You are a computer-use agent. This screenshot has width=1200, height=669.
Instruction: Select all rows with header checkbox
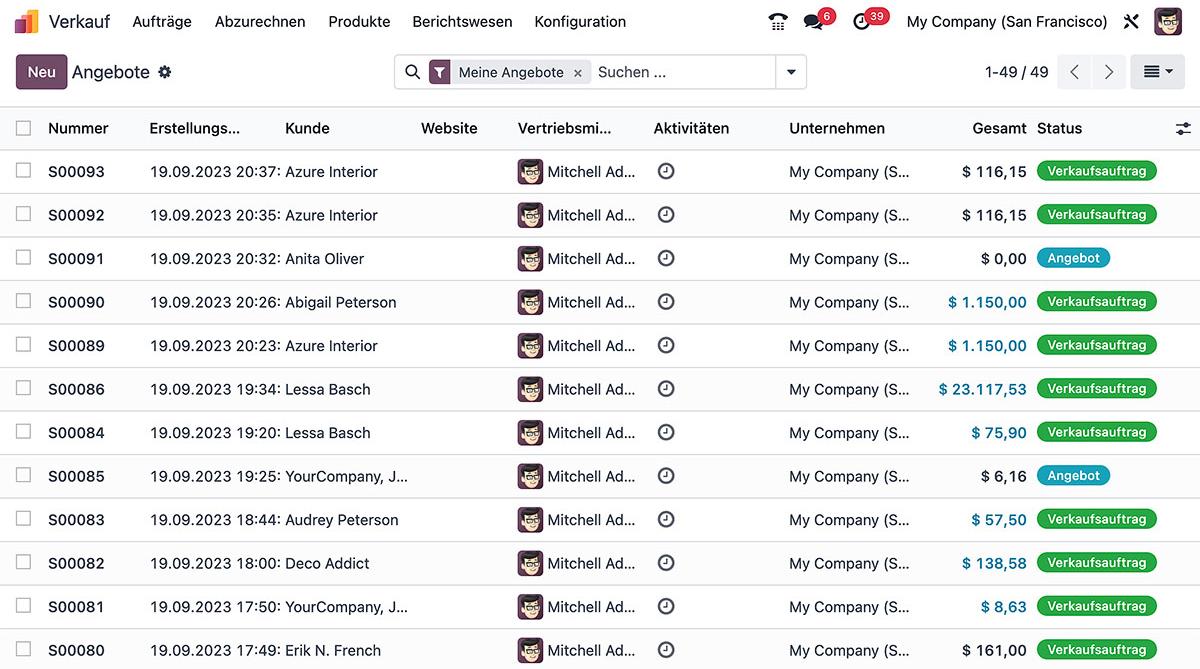pyautogui.click(x=24, y=128)
